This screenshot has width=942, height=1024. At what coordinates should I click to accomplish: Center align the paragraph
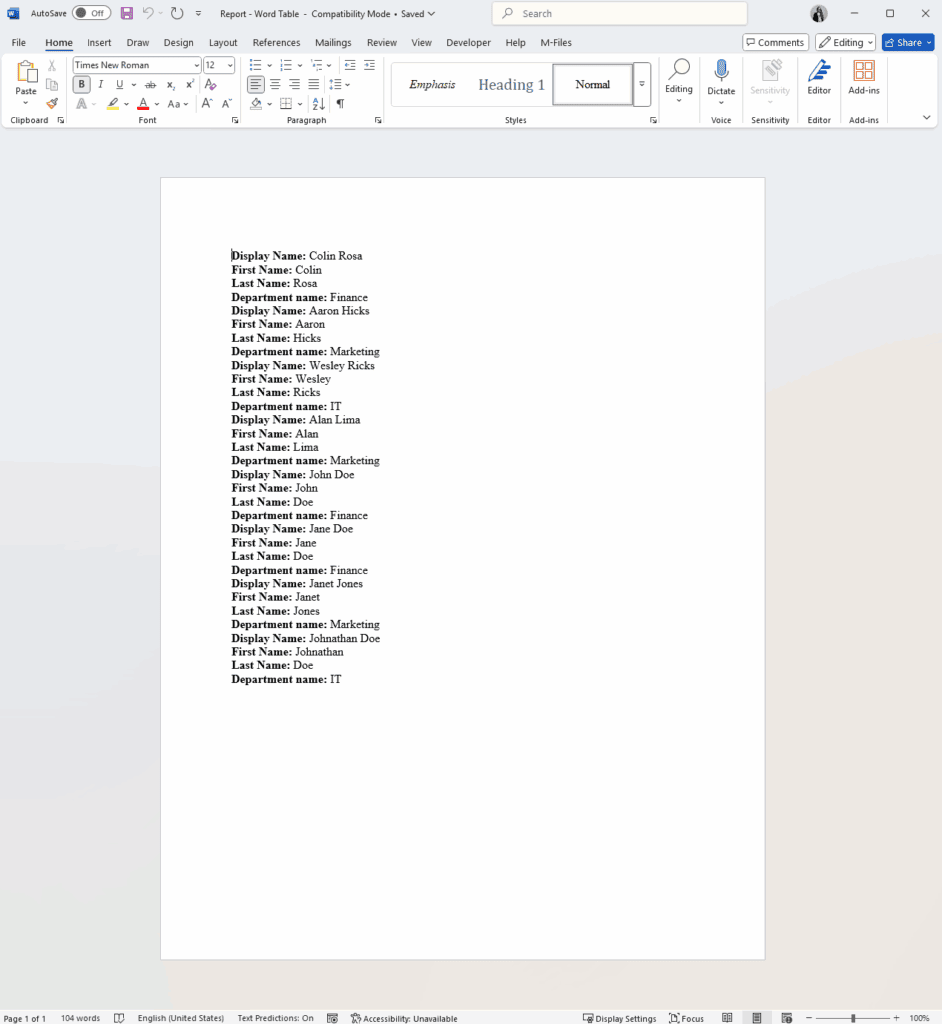pyautogui.click(x=275, y=85)
